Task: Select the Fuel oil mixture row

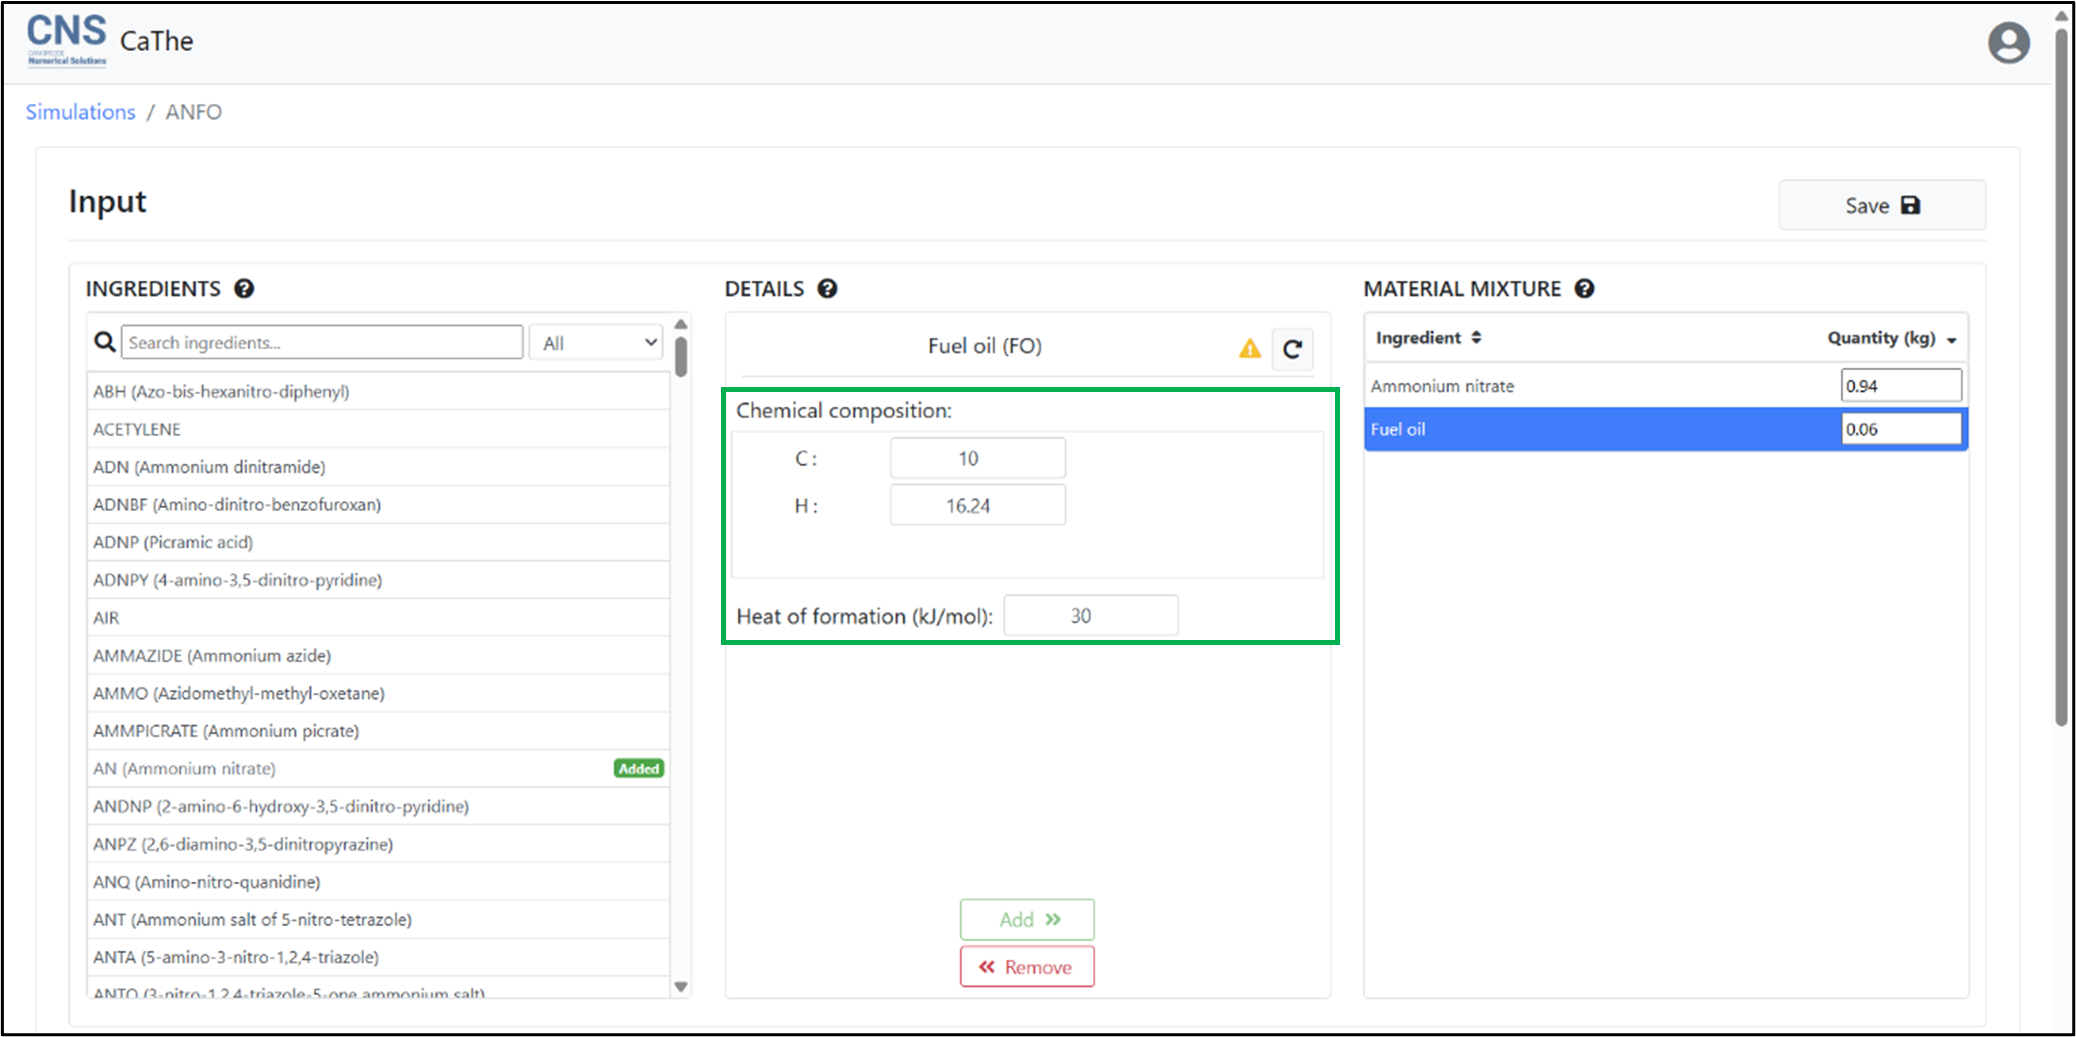Action: pos(1600,429)
